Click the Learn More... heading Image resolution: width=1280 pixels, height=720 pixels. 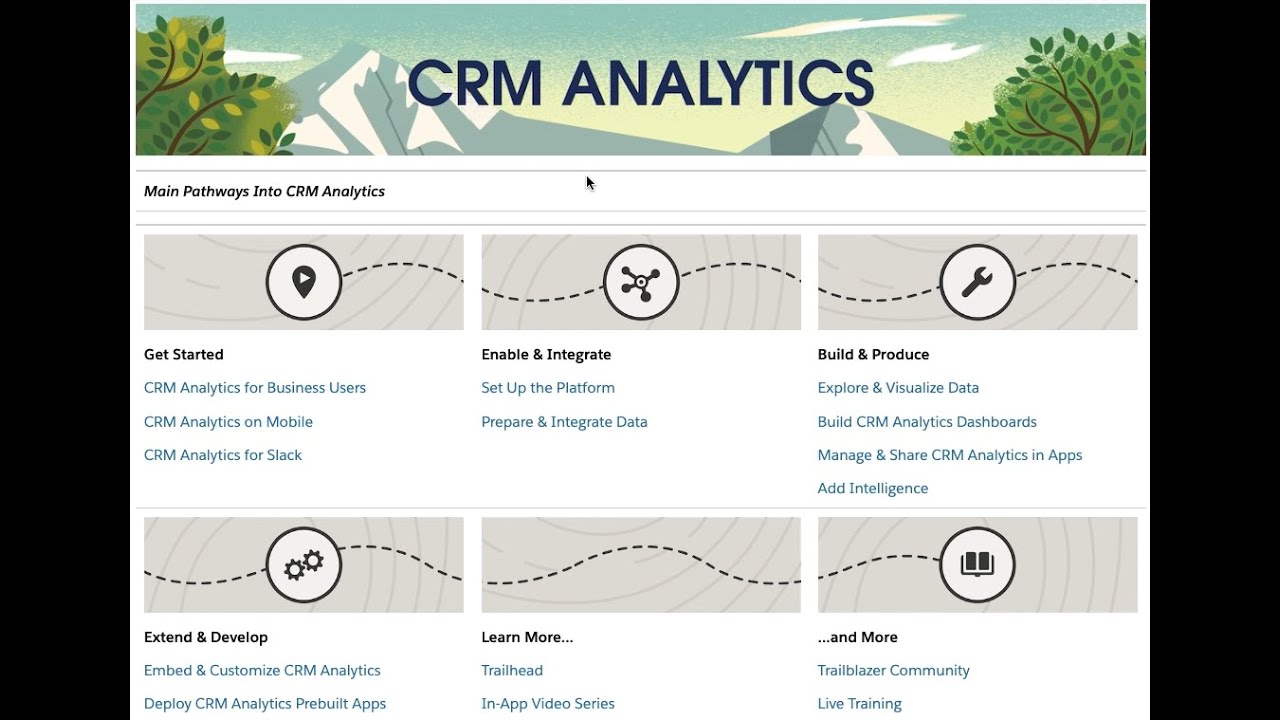pyautogui.click(x=527, y=638)
